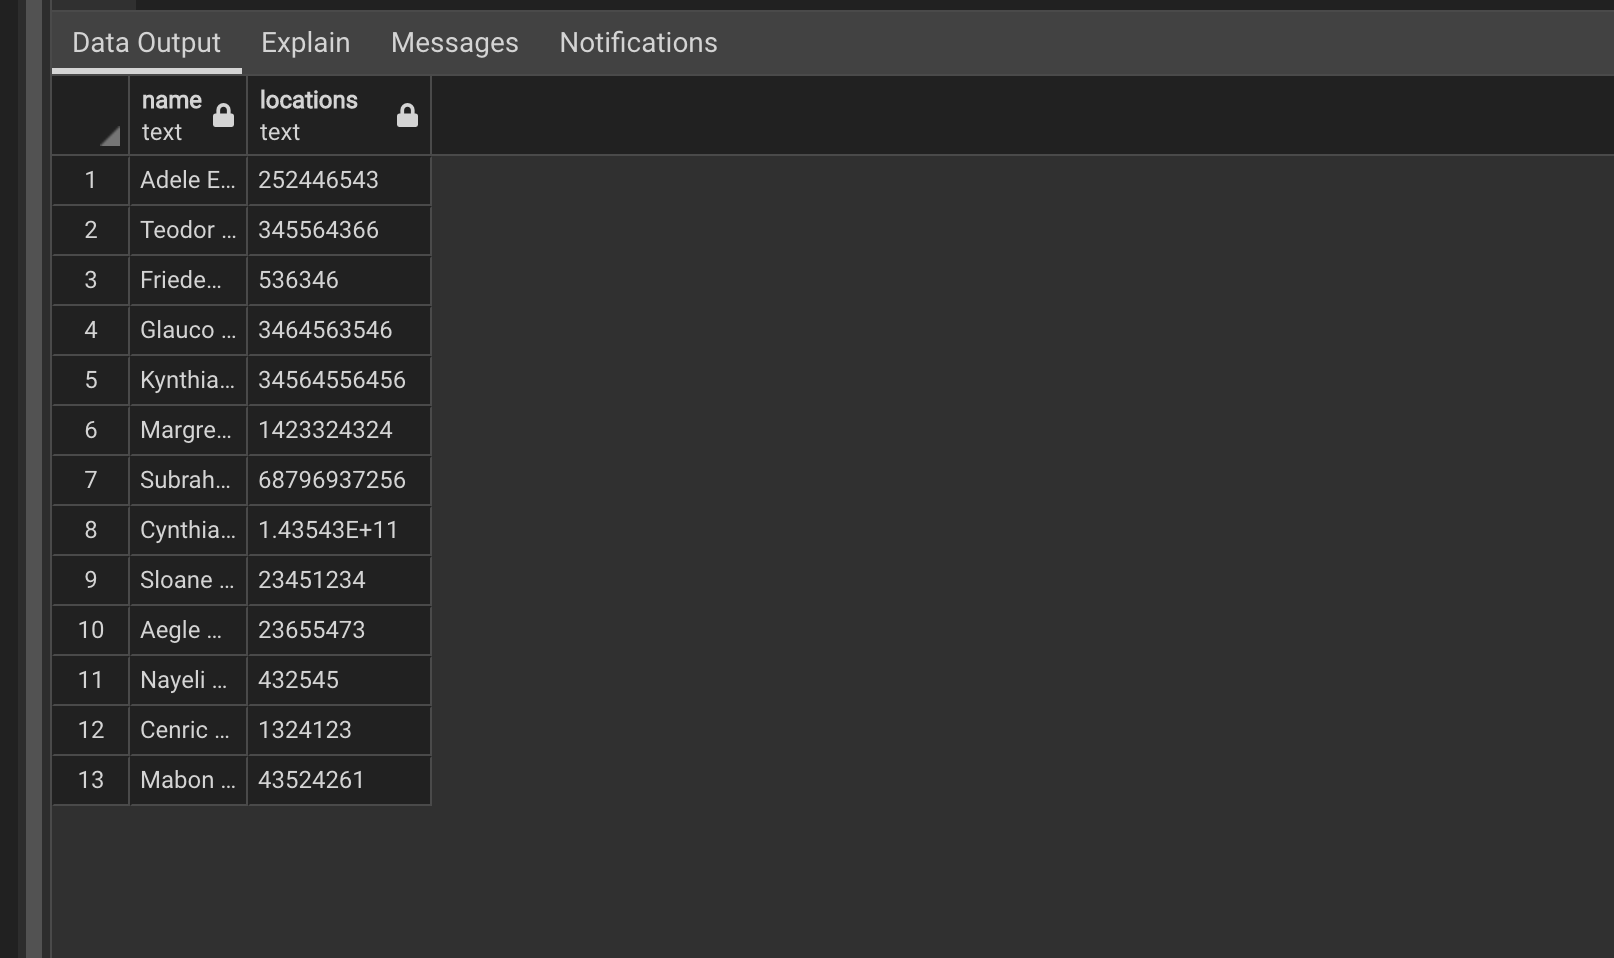Screen dimensions: 1614x958
Task: Select row number 1 header
Action: [91, 180]
